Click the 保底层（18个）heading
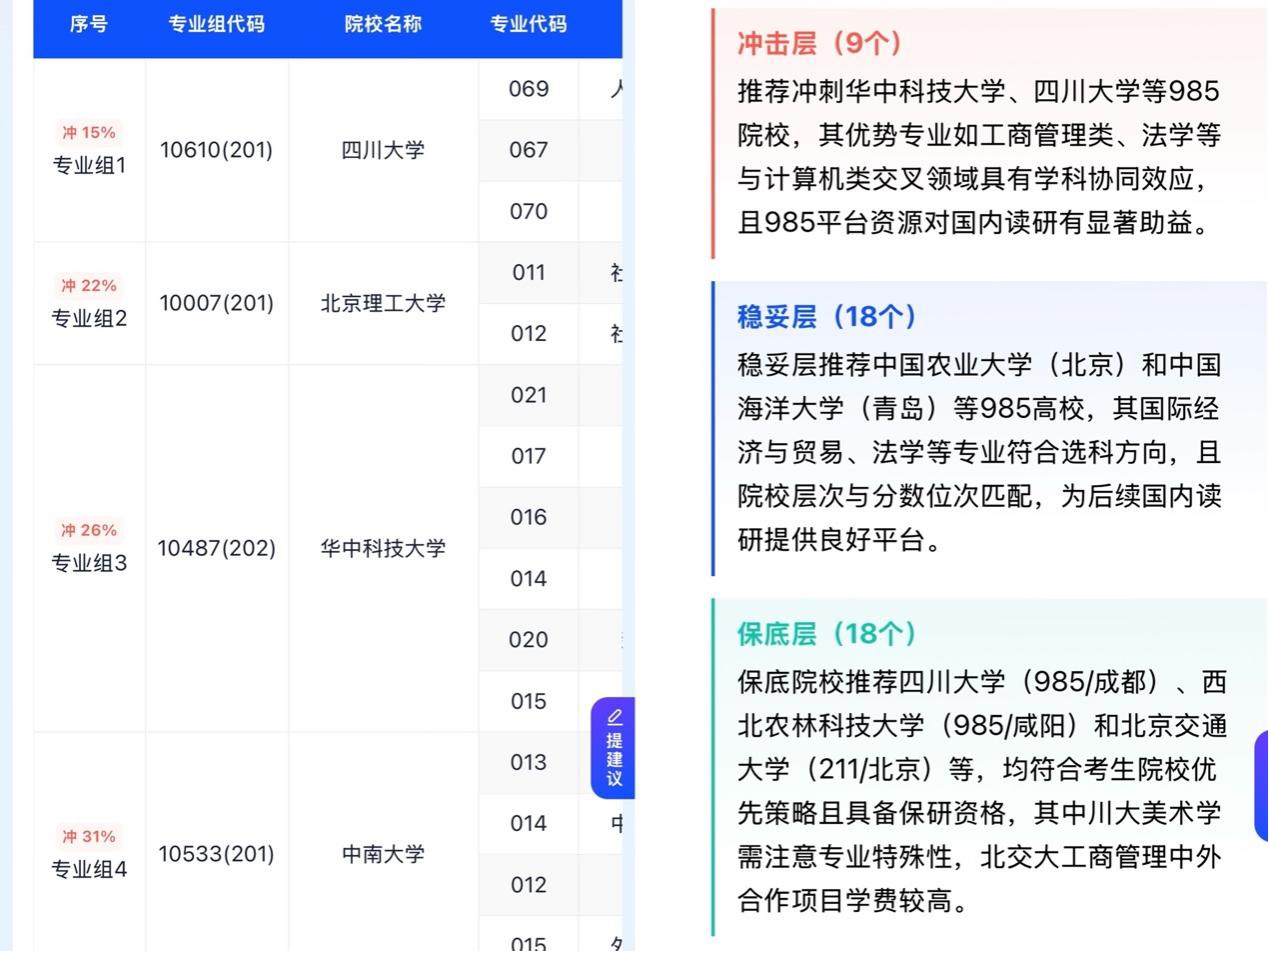Screen dimensions: 1271x956 click(827, 634)
